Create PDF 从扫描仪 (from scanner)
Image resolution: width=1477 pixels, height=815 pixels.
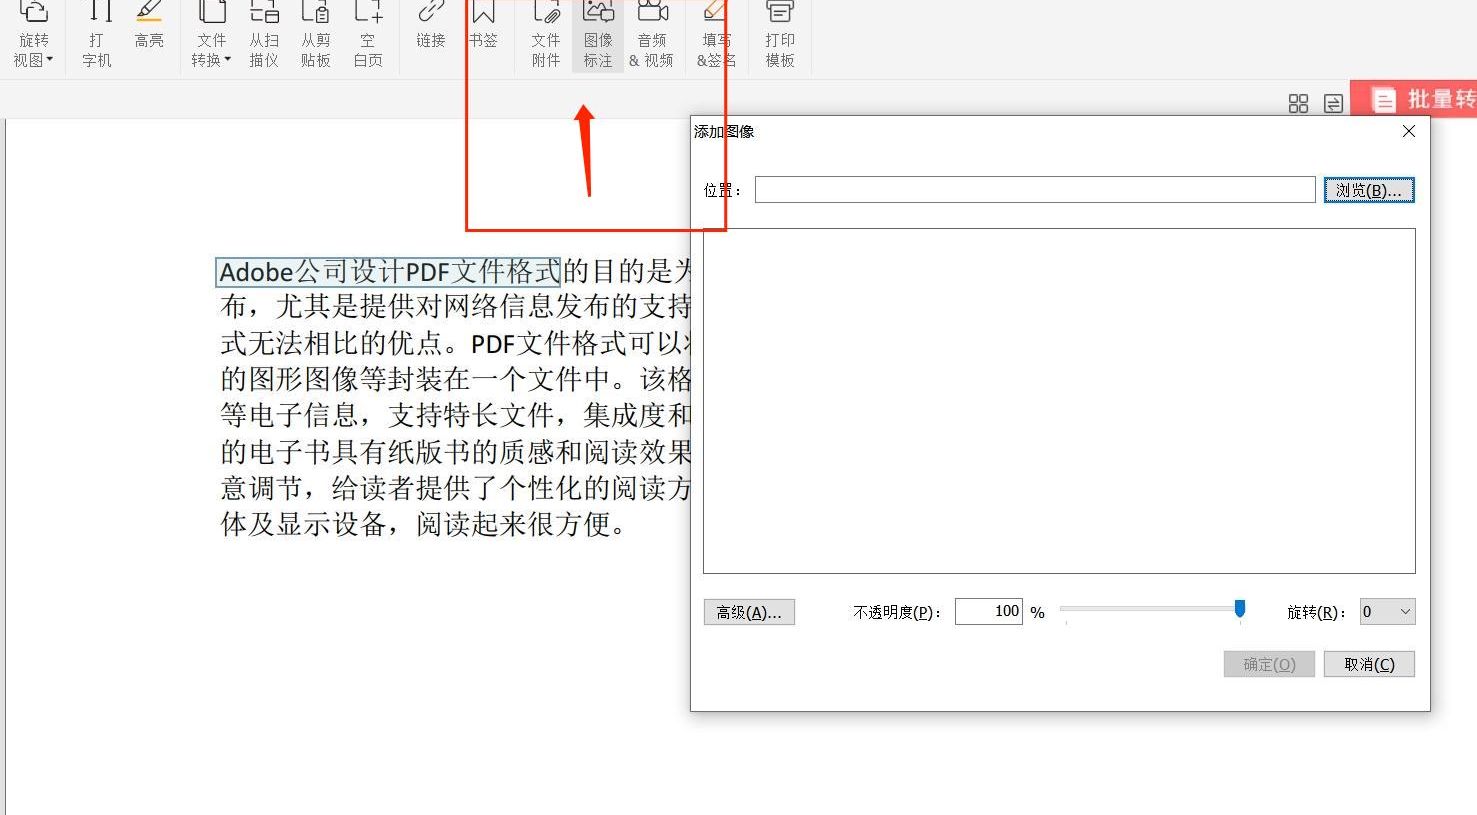263,35
